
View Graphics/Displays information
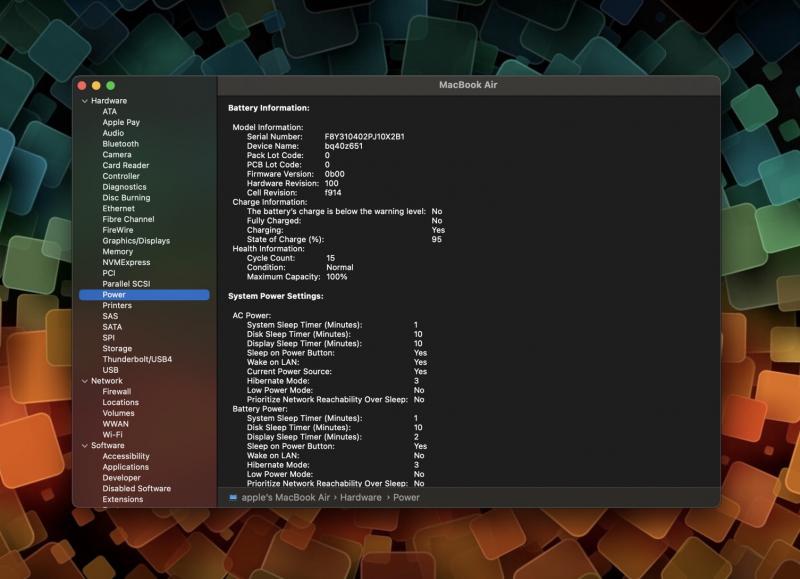[x=136, y=241]
